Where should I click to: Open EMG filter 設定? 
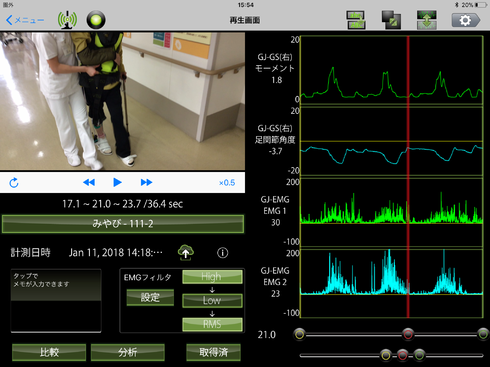150,297
